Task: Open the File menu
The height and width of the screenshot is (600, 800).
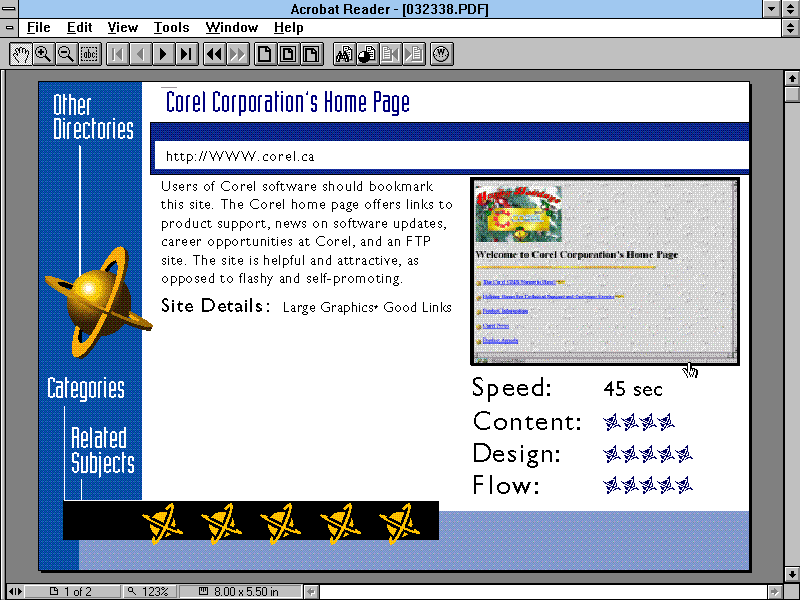Action: click(38, 28)
